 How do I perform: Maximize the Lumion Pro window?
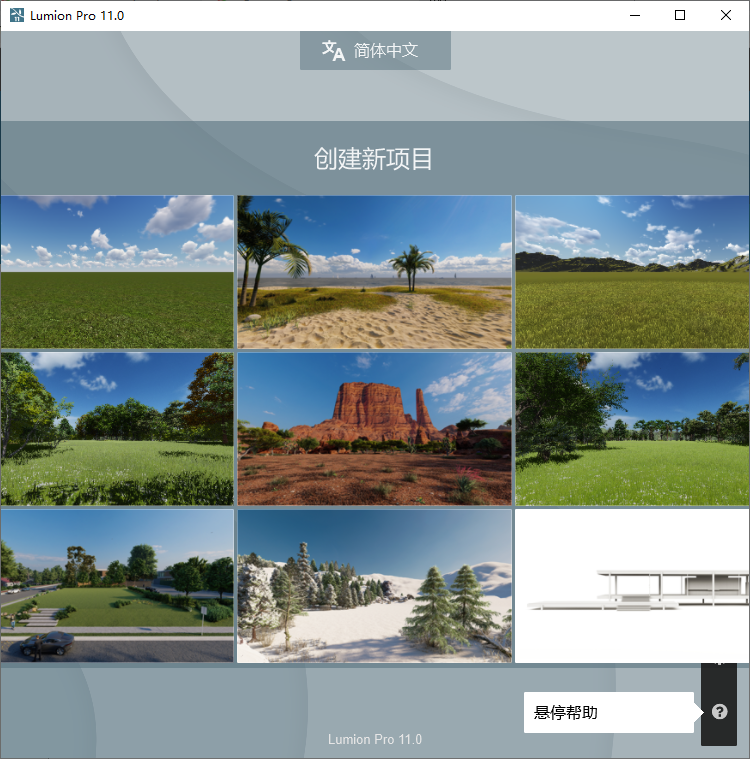click(680, 15)
